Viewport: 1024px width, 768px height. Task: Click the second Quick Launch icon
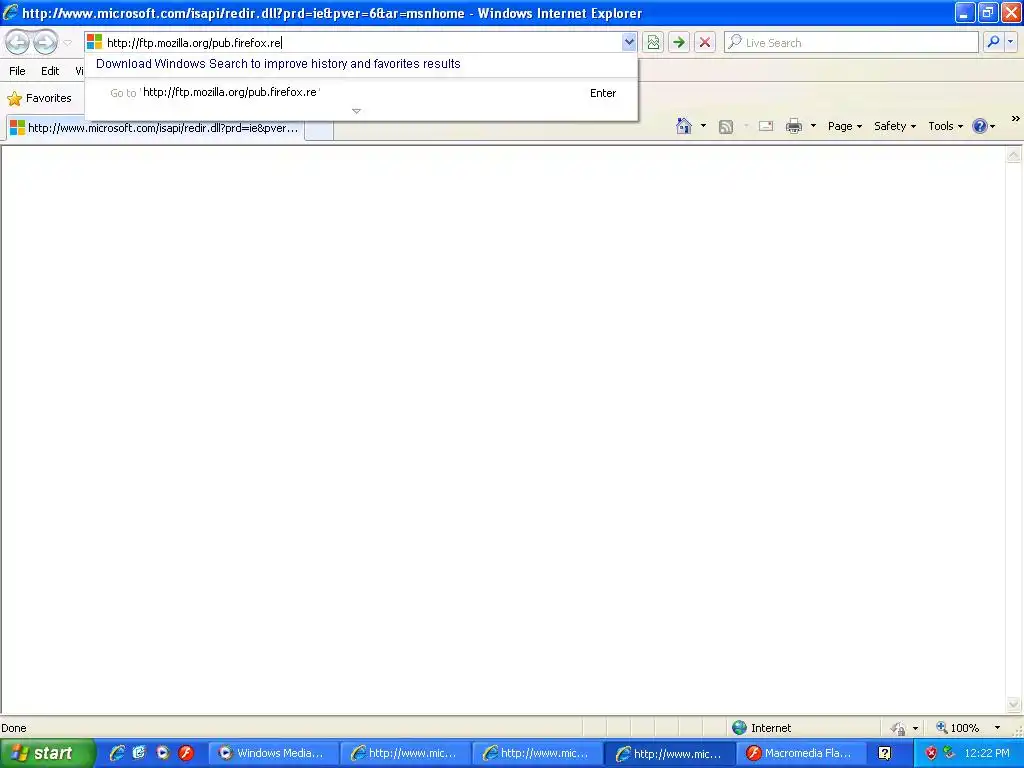click(139, 753)
